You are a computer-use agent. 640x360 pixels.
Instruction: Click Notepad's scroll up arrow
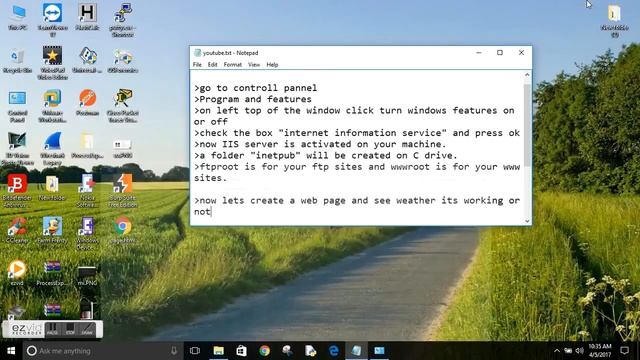click(527, 75)
